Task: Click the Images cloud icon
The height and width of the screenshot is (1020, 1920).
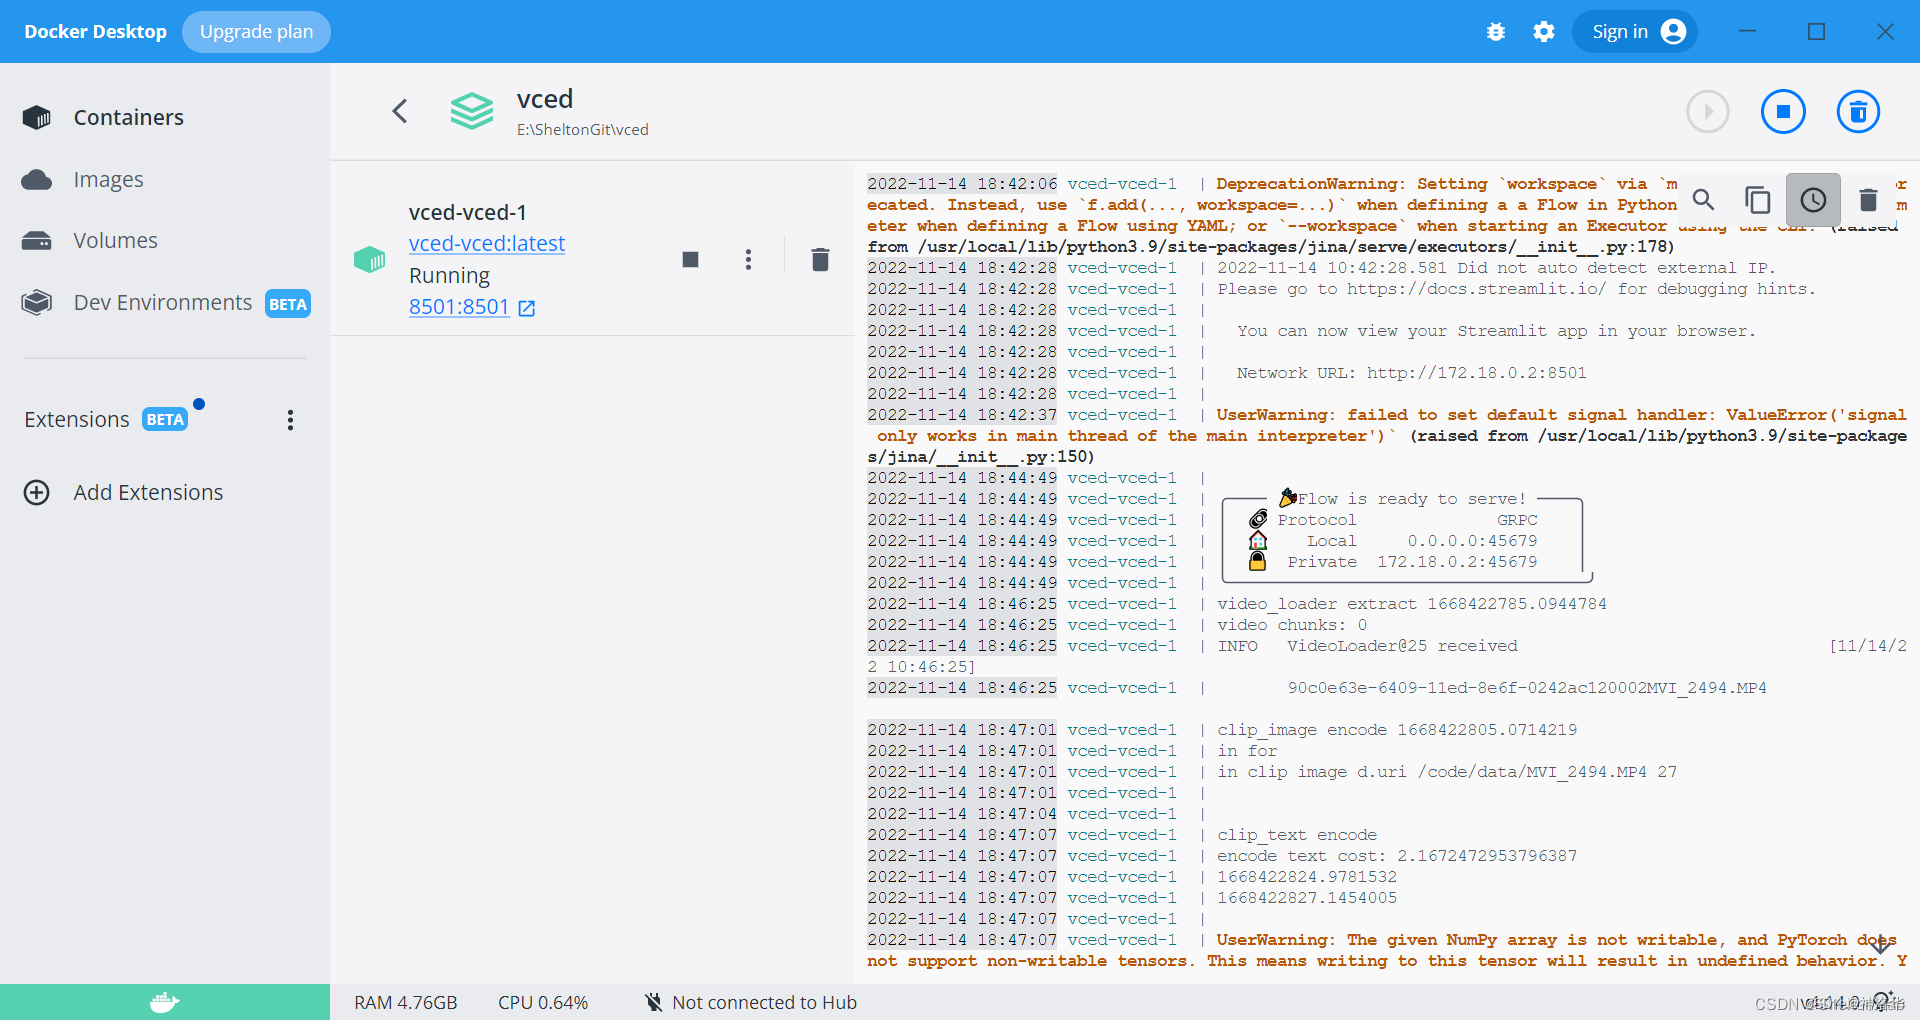Action: coord(37,180)
